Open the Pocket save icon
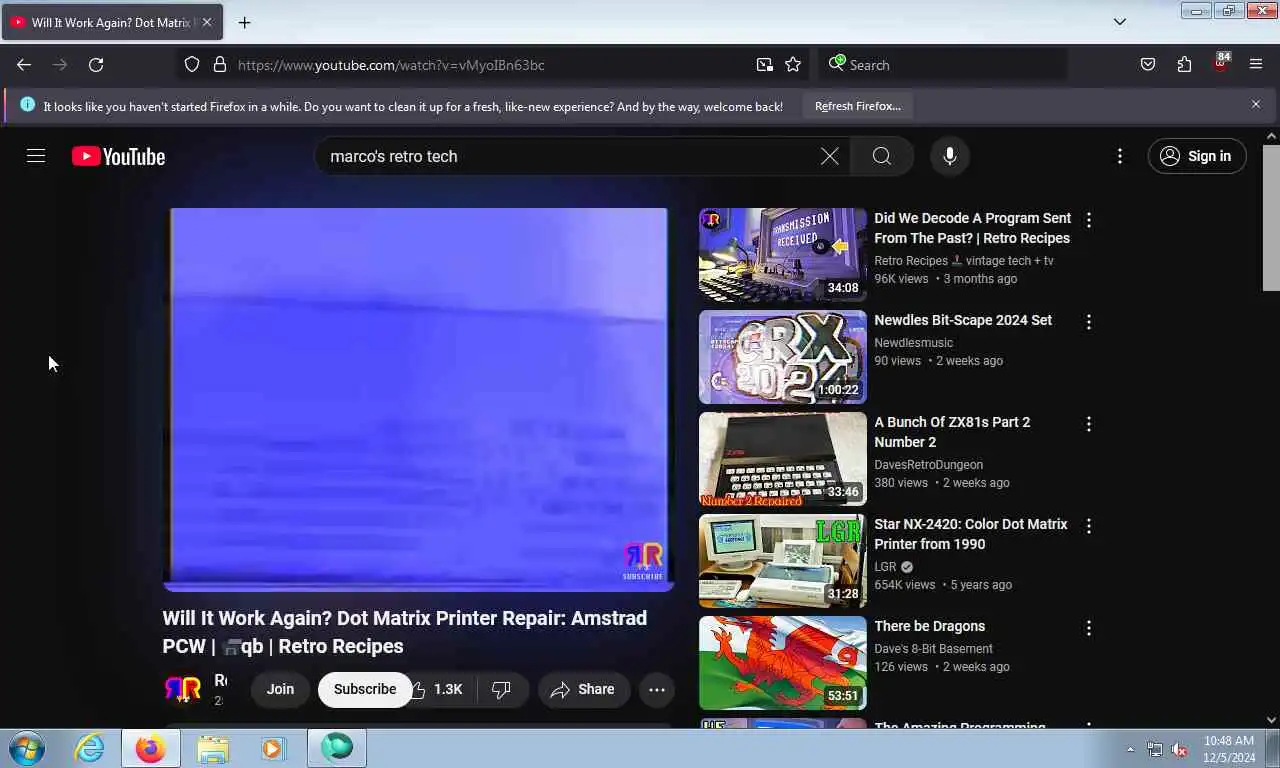The width and height of the screenshot is (1280, 768). click(x=1148, y=65)
